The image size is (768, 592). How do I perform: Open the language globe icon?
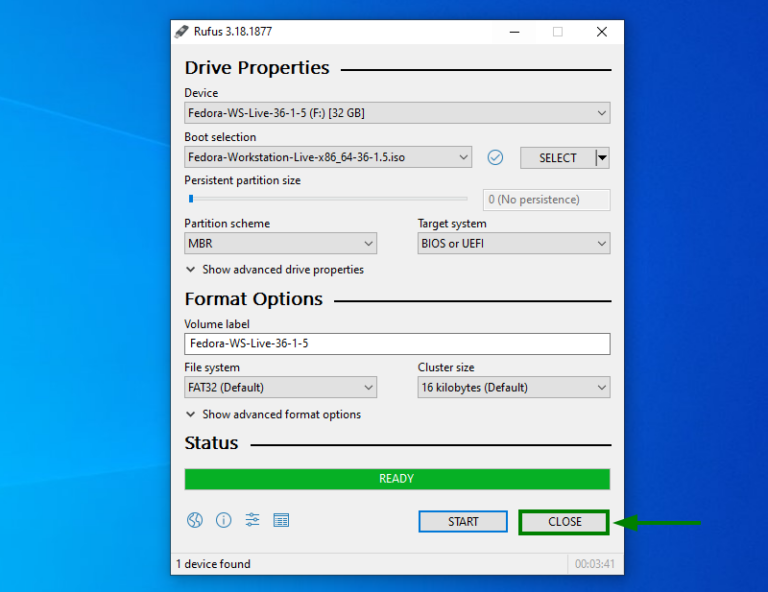[x=195, y=520]
